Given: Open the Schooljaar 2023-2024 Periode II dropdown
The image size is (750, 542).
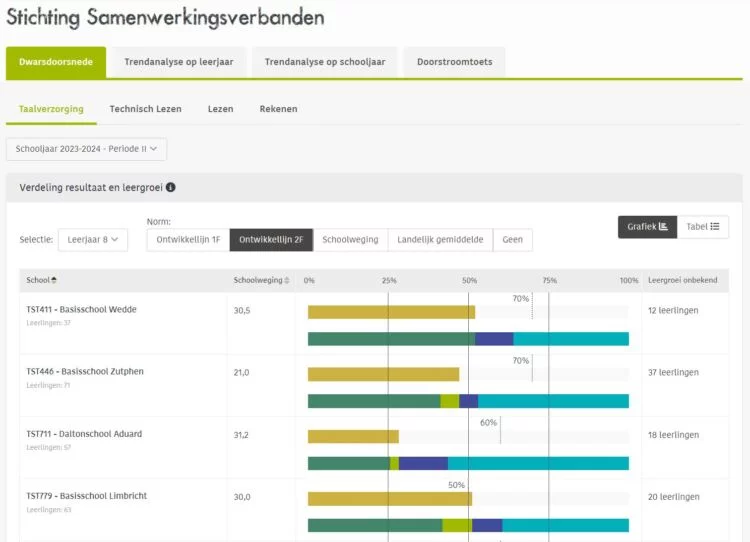Looking at the screenshot, I should 86,149.
